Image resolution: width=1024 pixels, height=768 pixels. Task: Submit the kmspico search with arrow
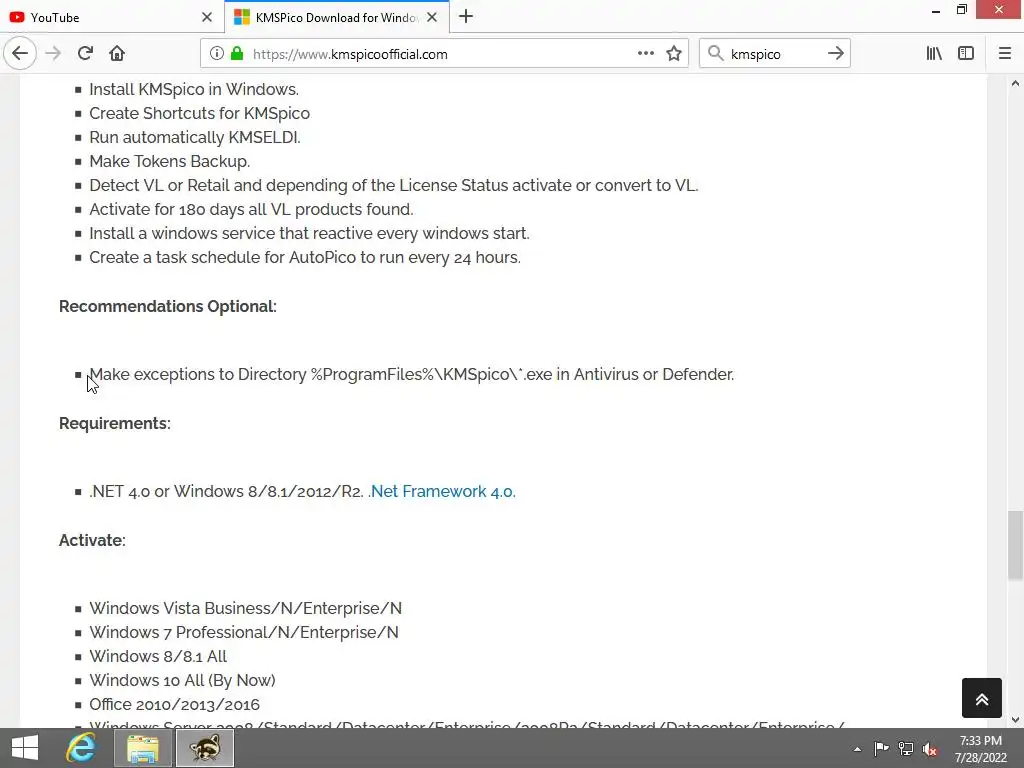click(x=835, y=54)
